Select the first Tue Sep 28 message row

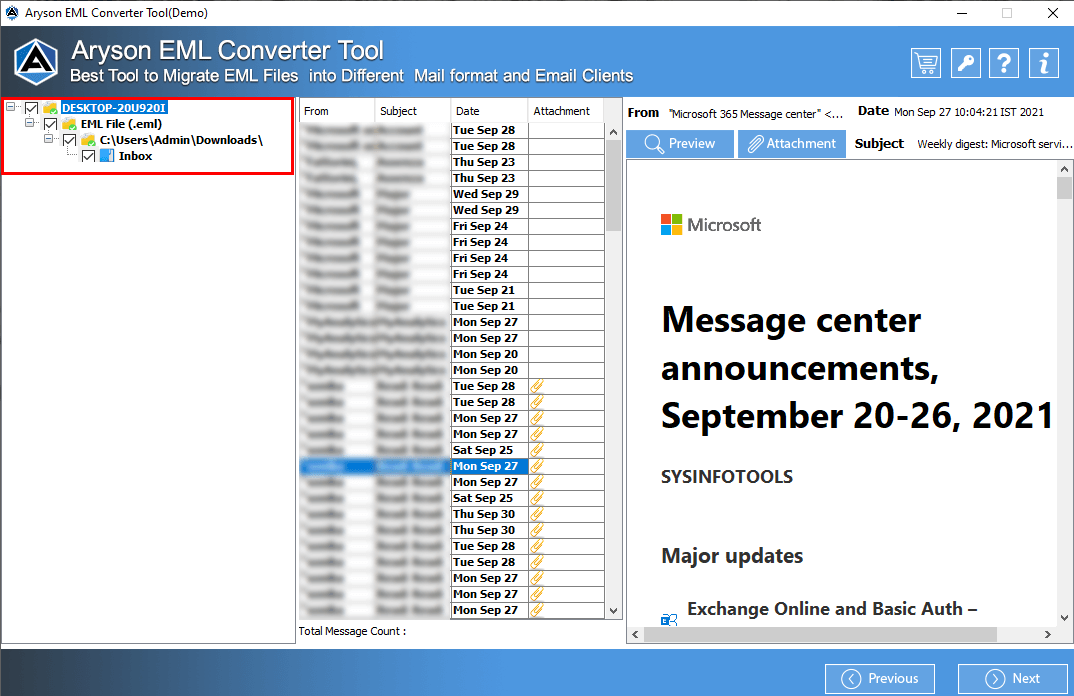(452, 130)
